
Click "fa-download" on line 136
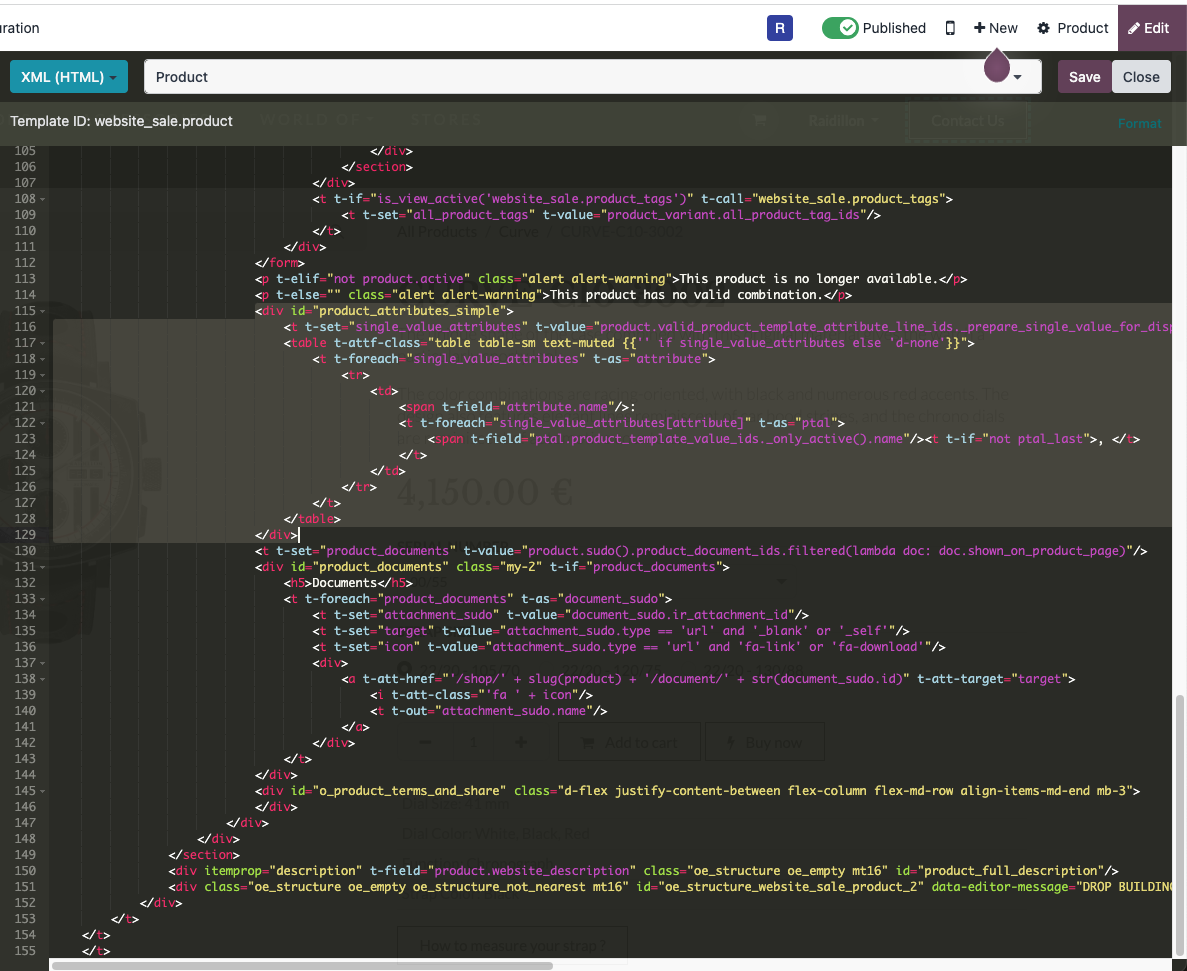pos(877,647)
